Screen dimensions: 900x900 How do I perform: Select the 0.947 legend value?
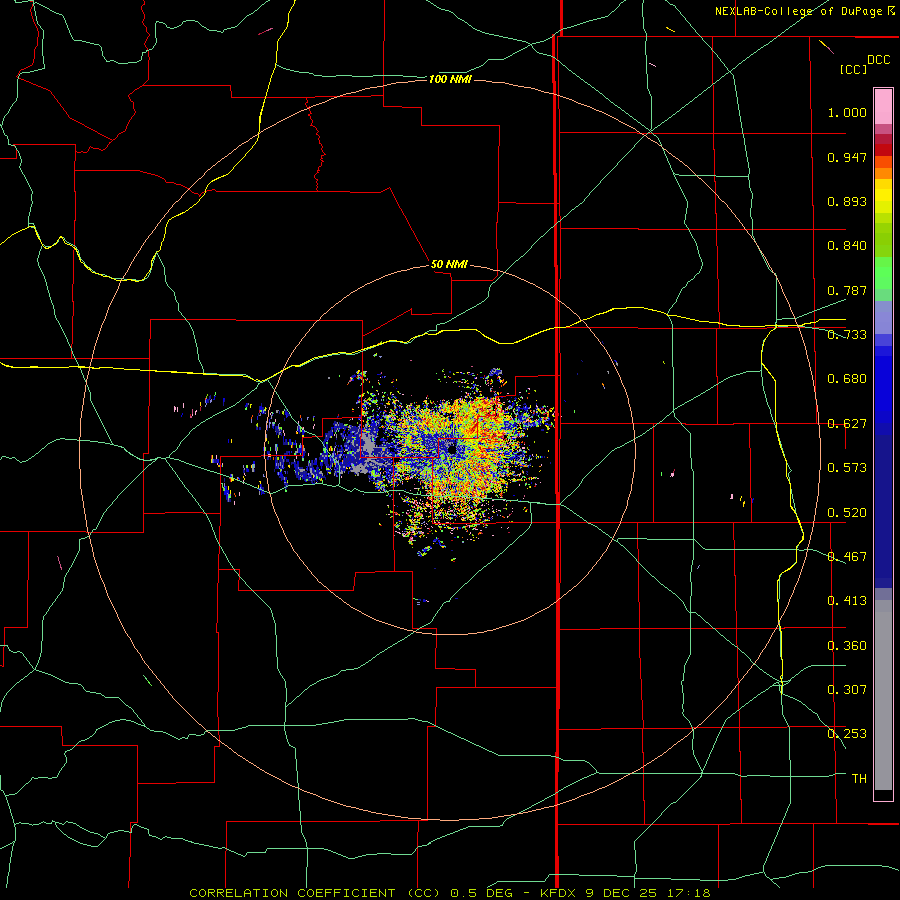(847, 157)
